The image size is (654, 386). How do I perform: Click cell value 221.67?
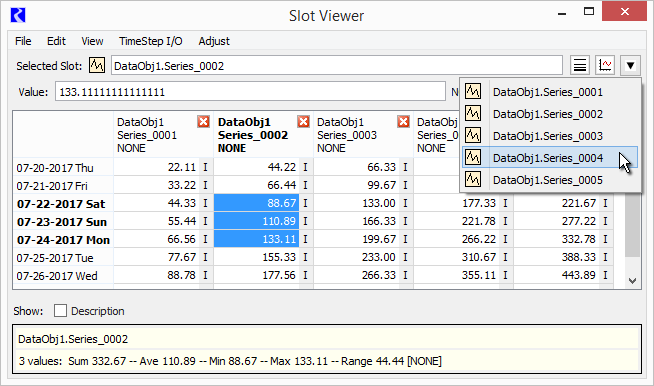[557, 203]
